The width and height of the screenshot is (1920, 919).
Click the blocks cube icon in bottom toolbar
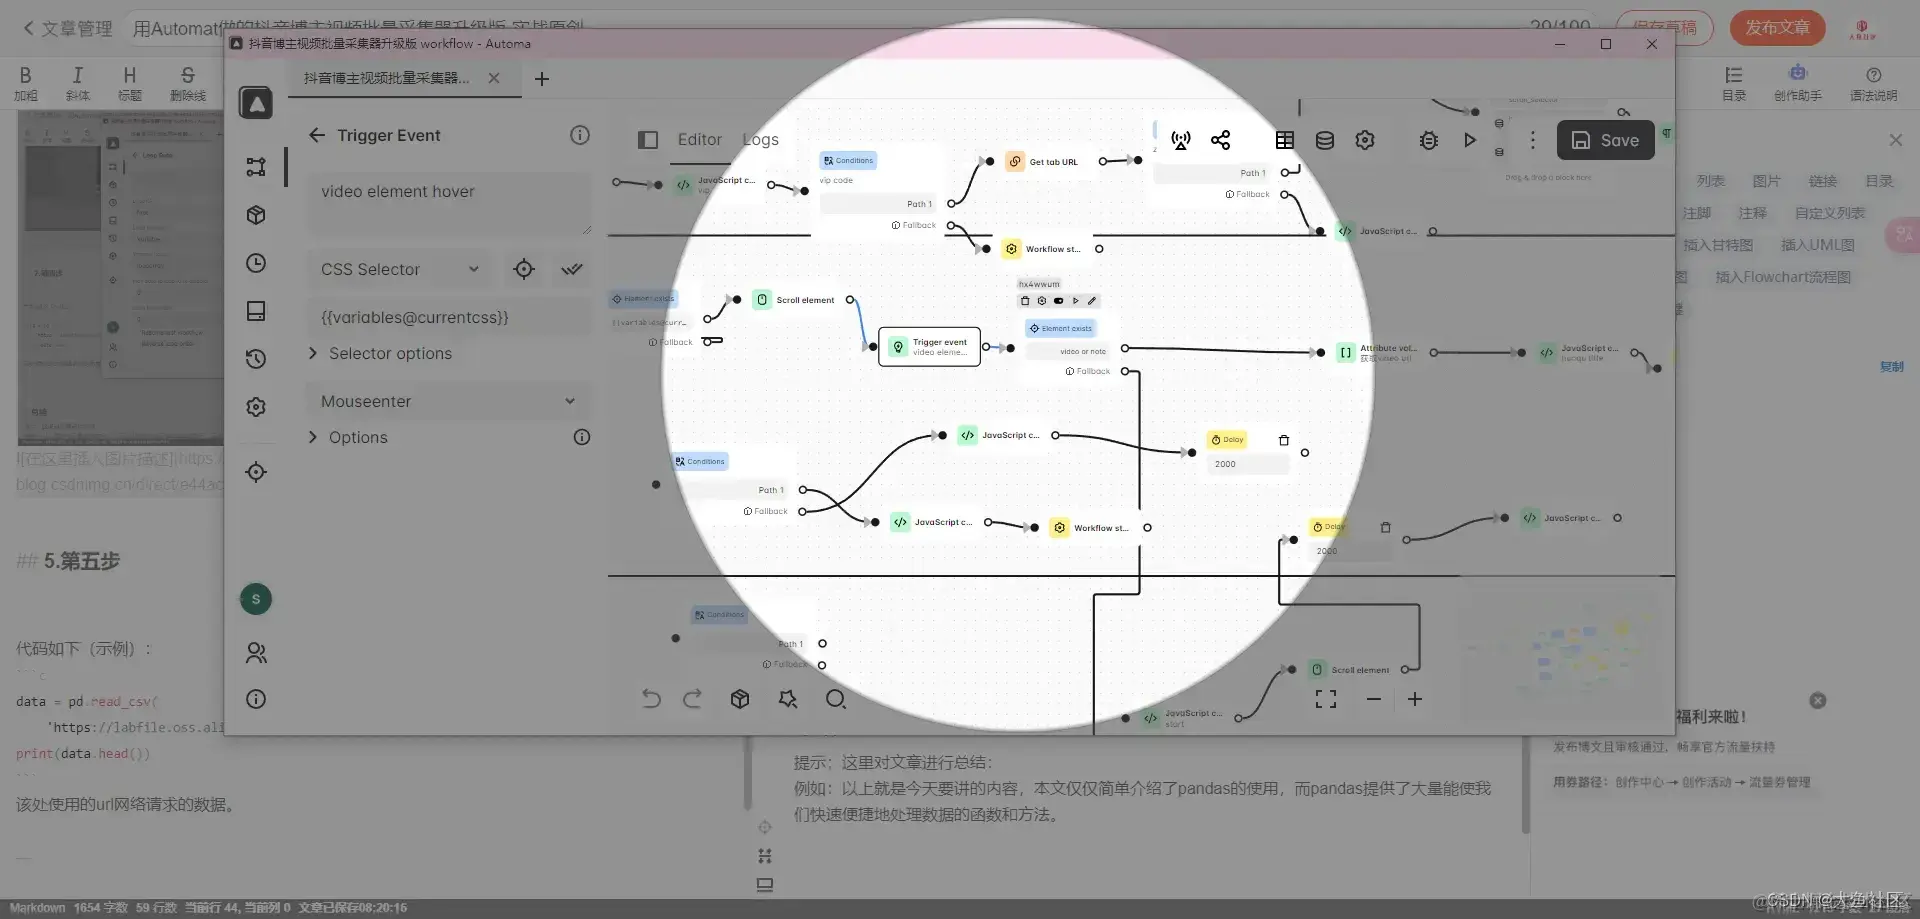tap(740, 699)
